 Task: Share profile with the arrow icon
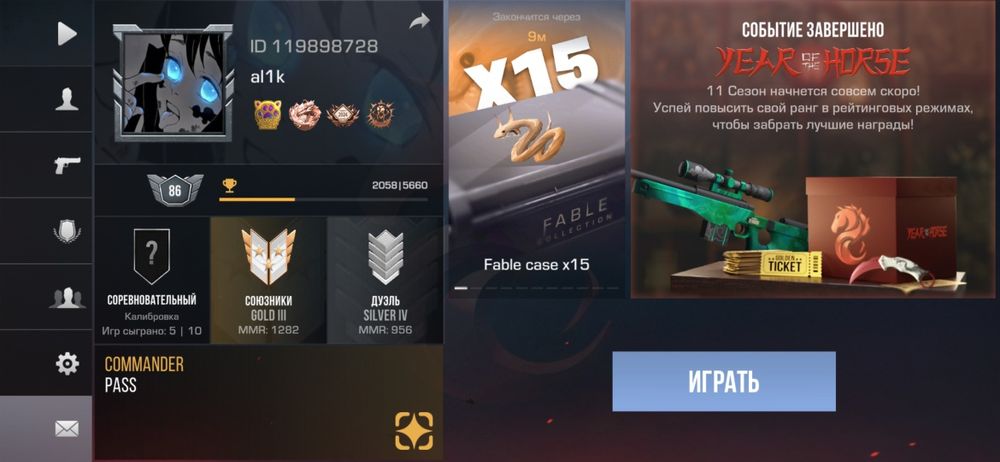click(419, 22)
